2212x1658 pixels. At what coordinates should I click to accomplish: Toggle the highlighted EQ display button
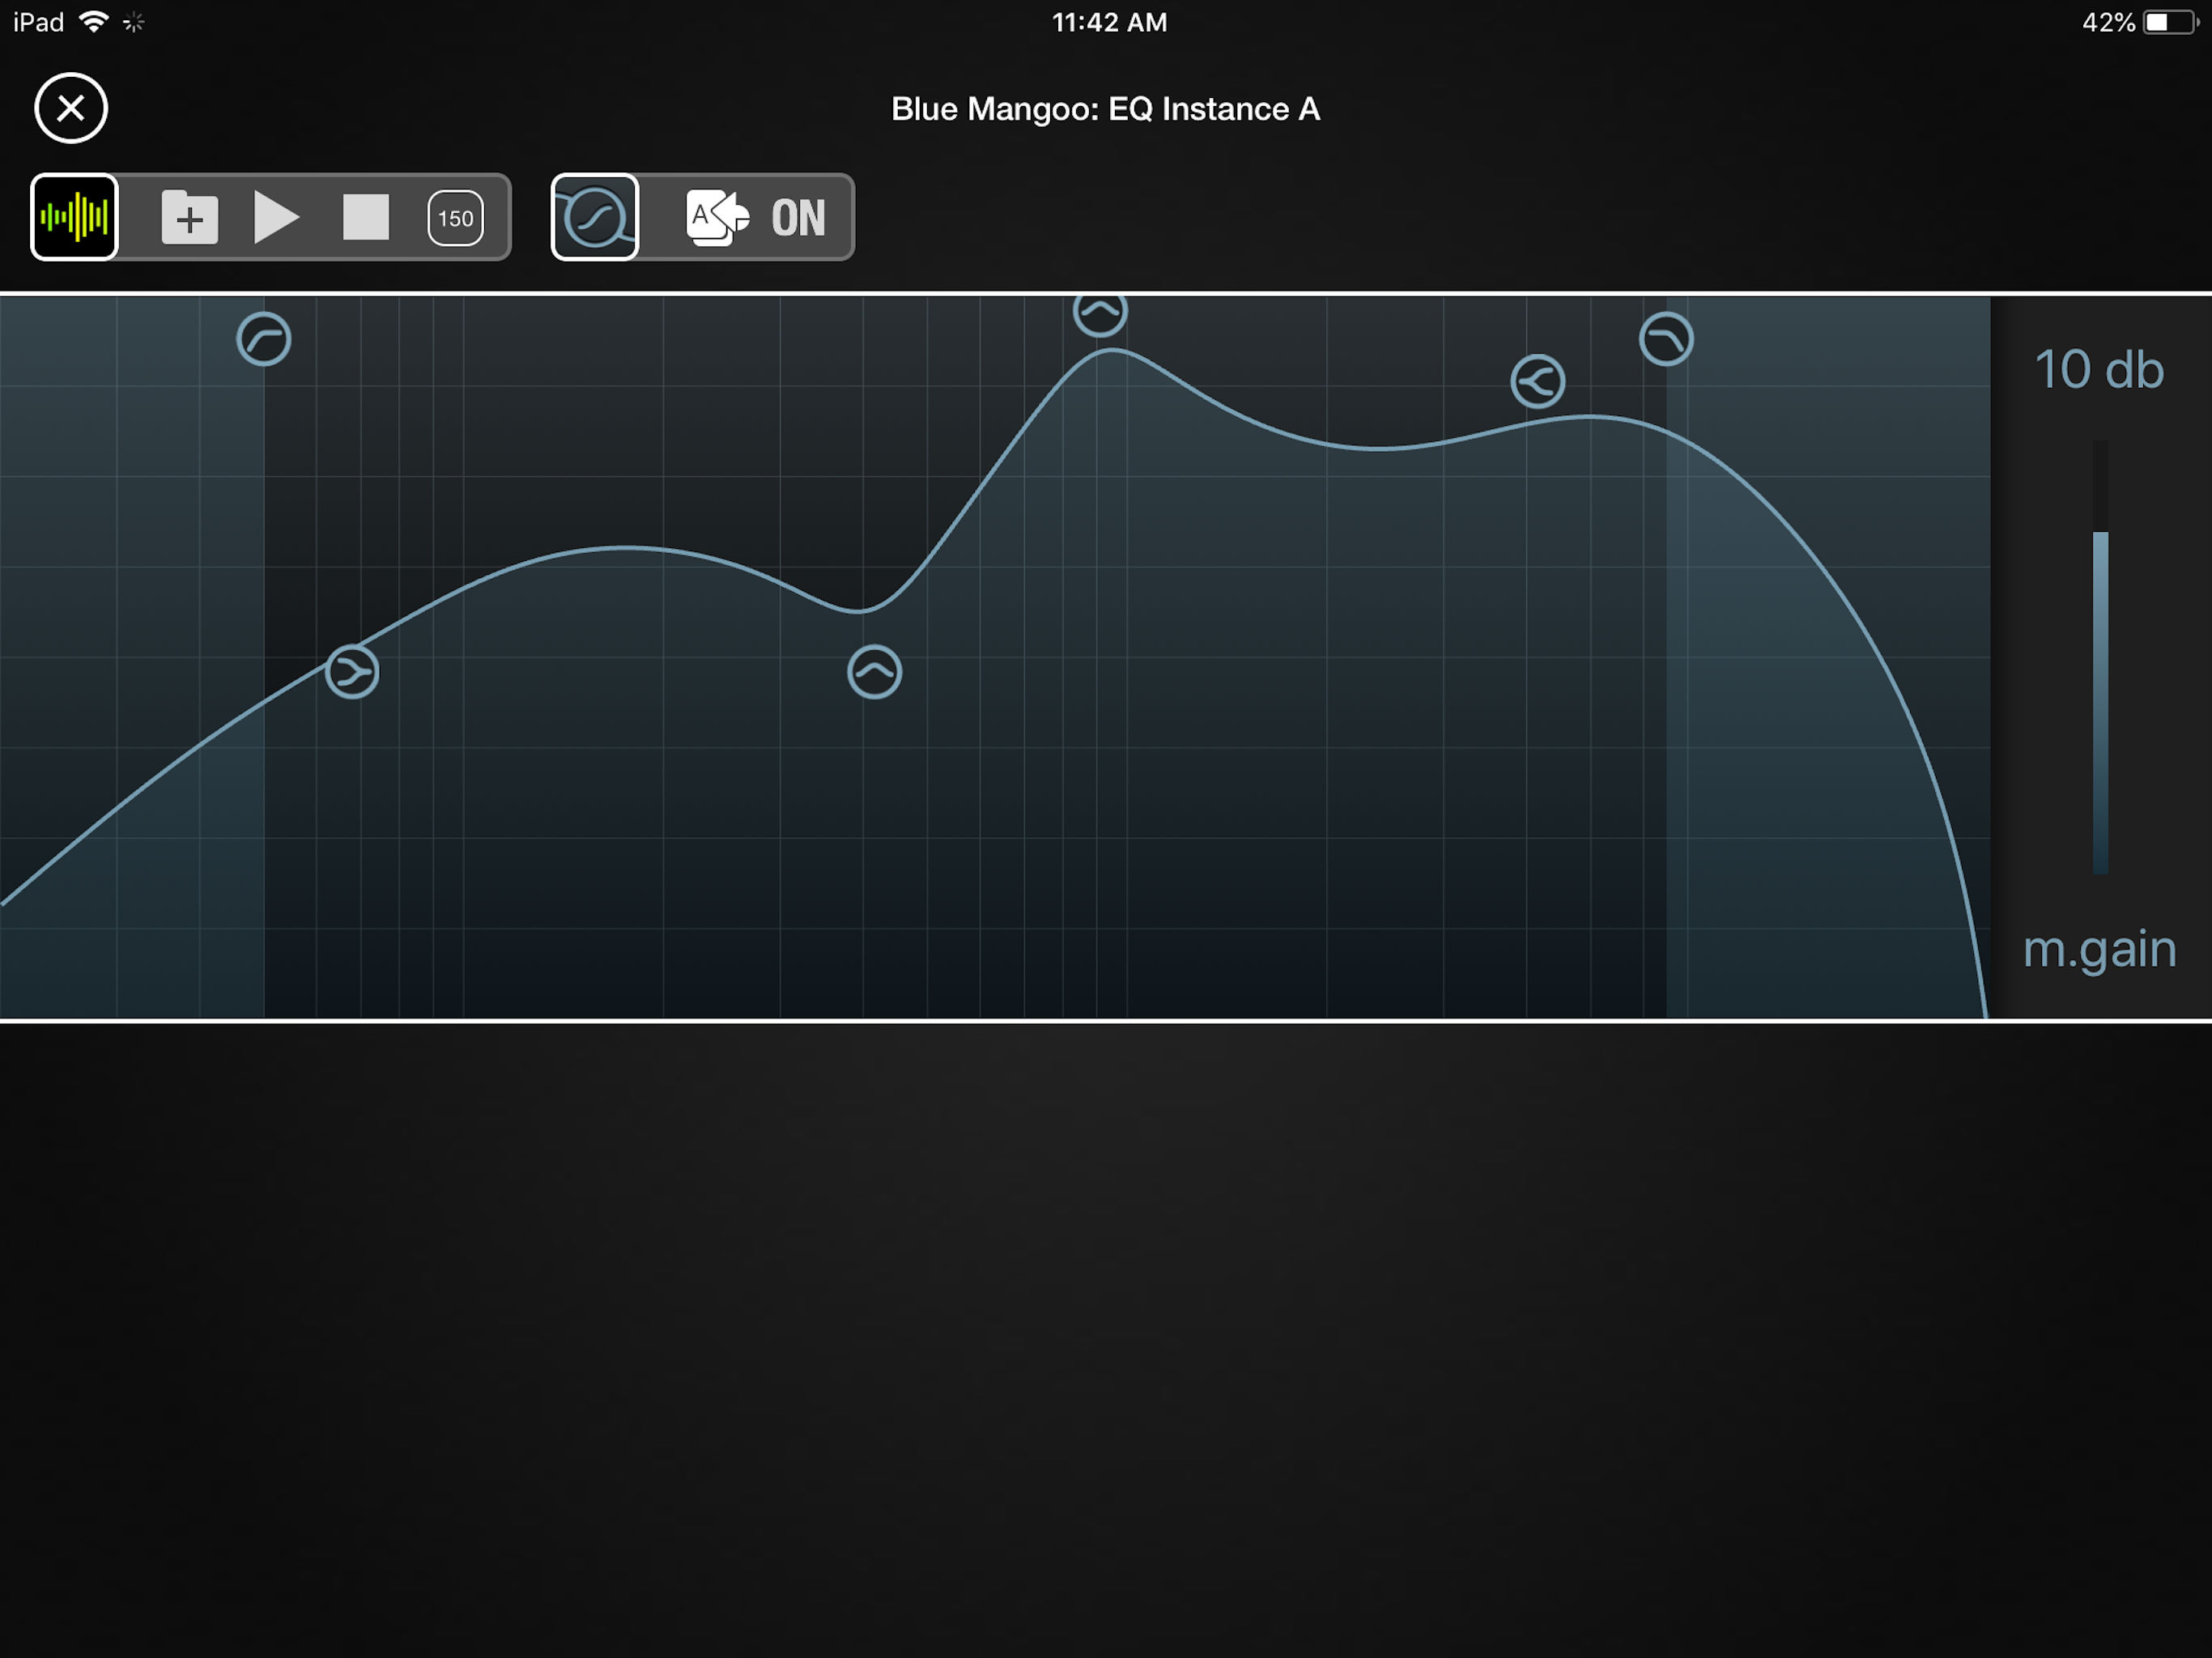(x=594, y=216)
